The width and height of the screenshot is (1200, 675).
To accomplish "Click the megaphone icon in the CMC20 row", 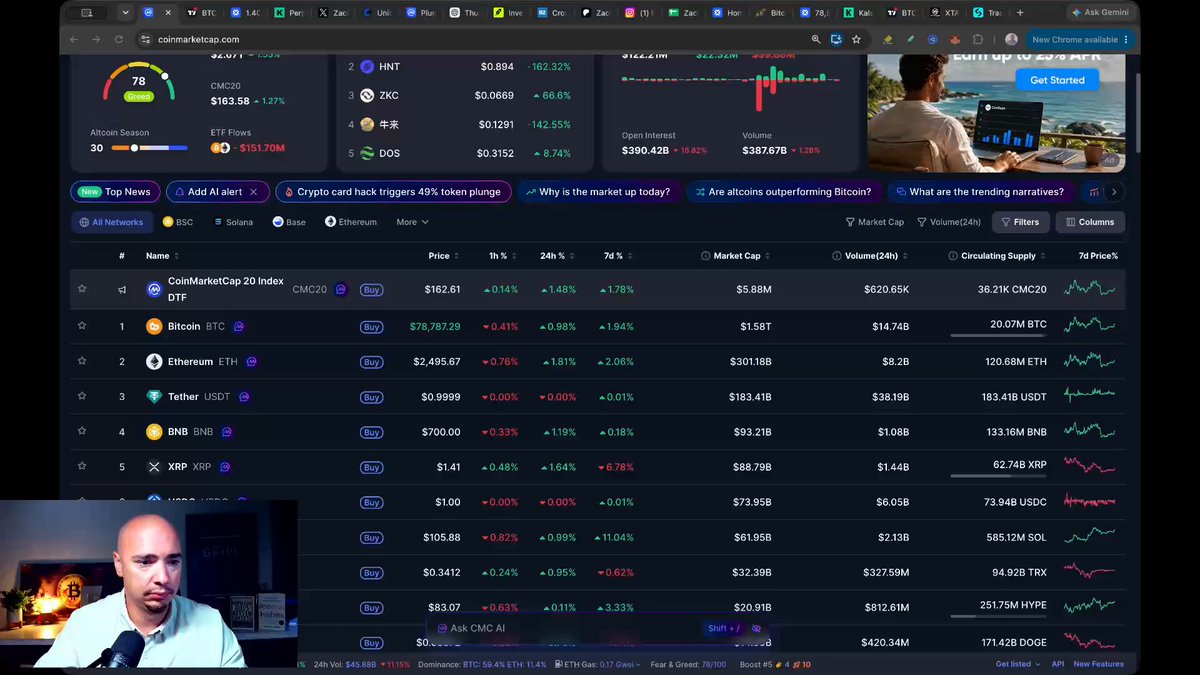I will pyautogui.click(x=122, y=290).
